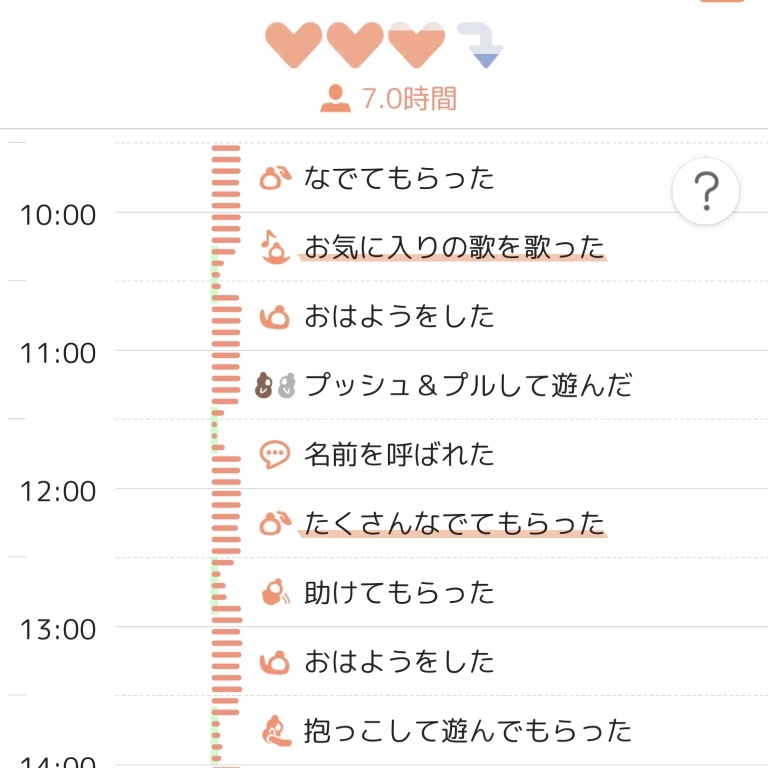The image size is (768, 768).
Task: Click the hug icon beside 抱っこして遊んでもらった
Action: pyautogui.click(x=275, y=731)
